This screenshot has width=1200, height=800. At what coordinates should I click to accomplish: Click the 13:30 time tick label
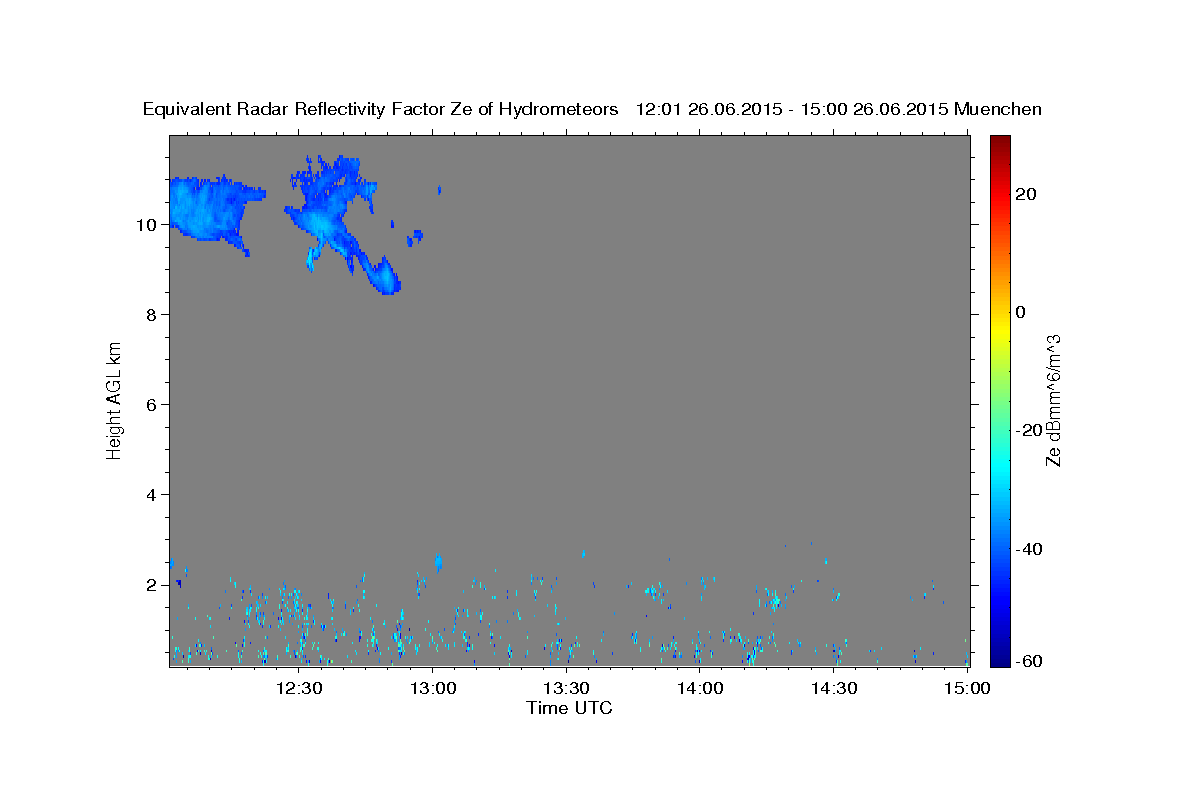[566, 688]
